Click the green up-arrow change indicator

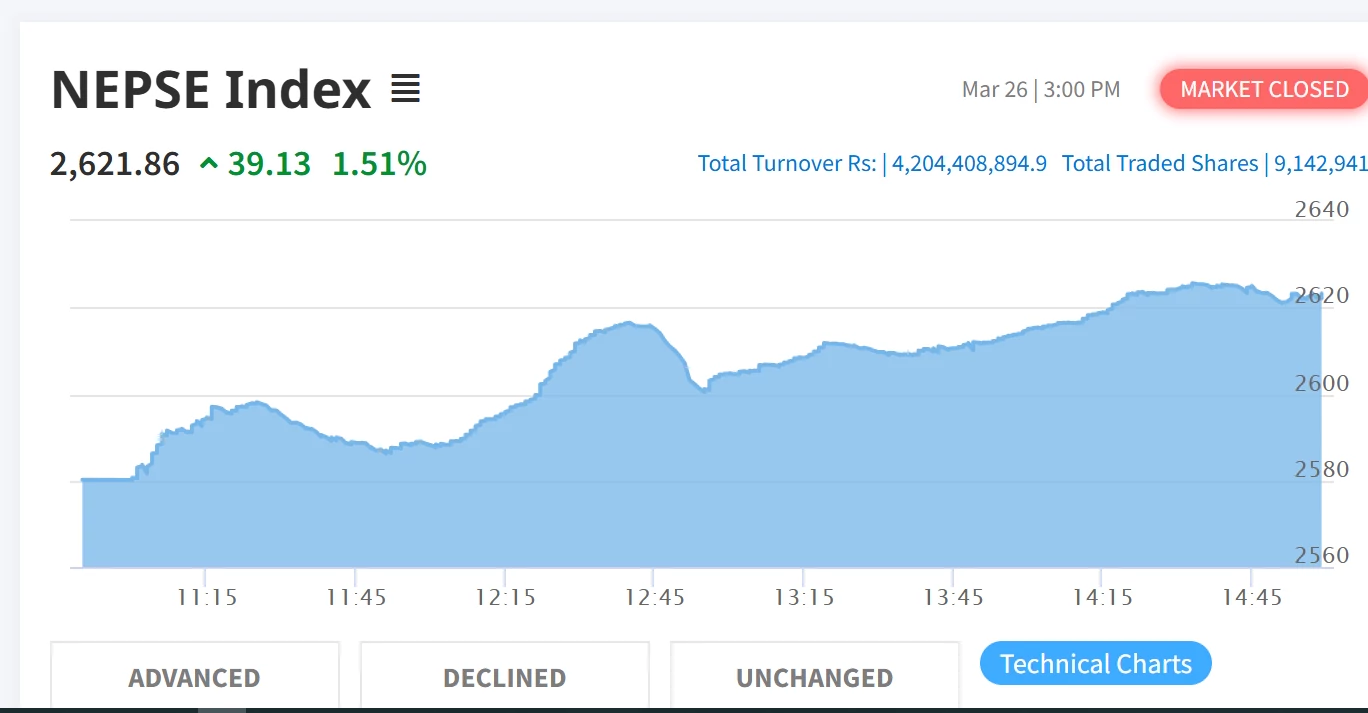coord(209,163)
